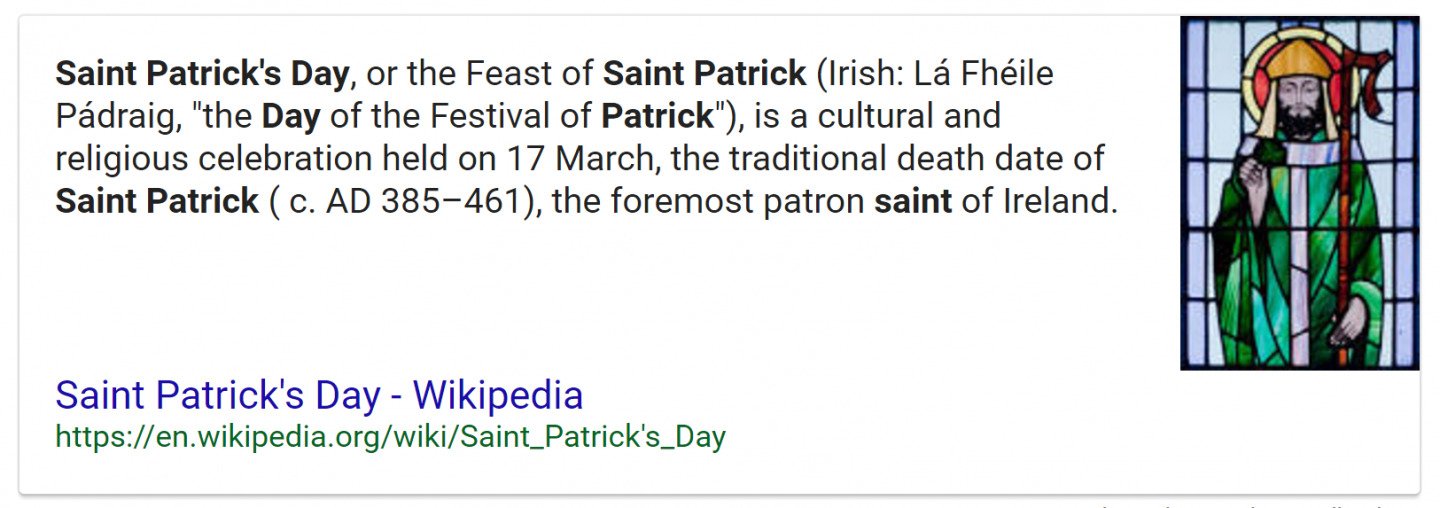Screen dimensions: 1440x508
Task: Click bold "Saint Patrick" before "( c. AD"
Action: pyautogui.click(x=157, y=202)
